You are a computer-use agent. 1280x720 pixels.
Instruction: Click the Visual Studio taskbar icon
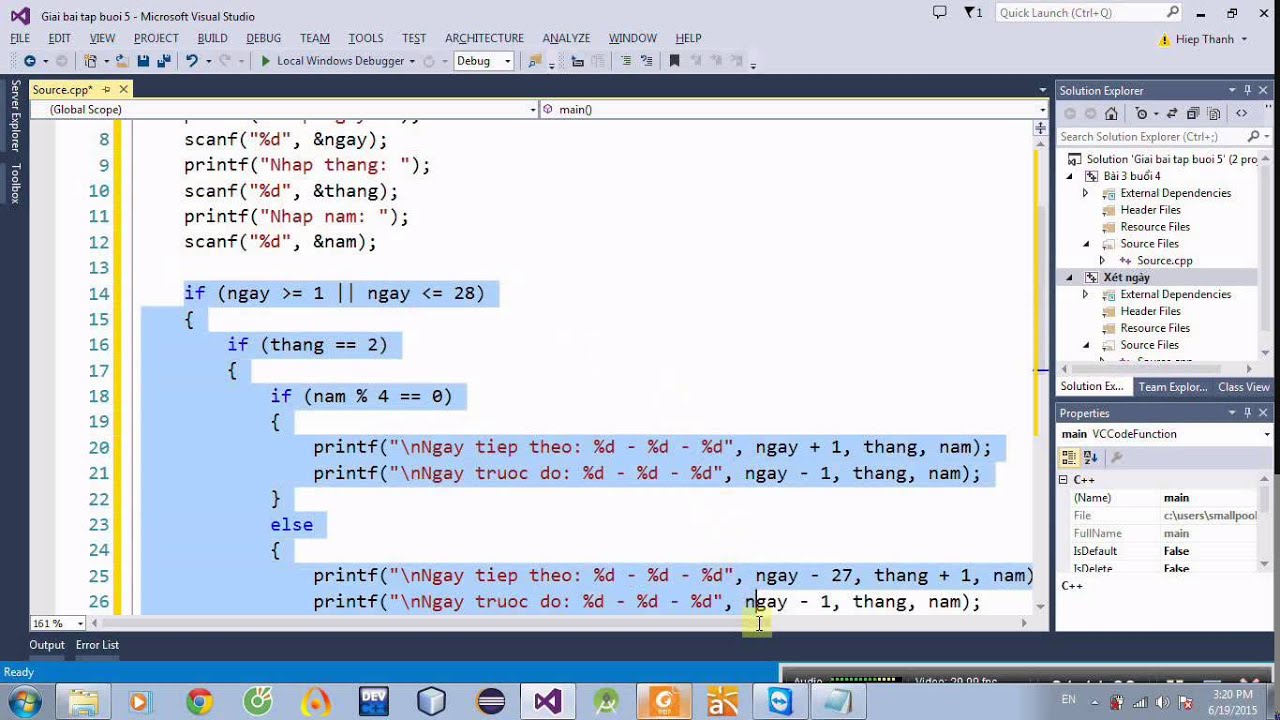[x=548, y=702]
